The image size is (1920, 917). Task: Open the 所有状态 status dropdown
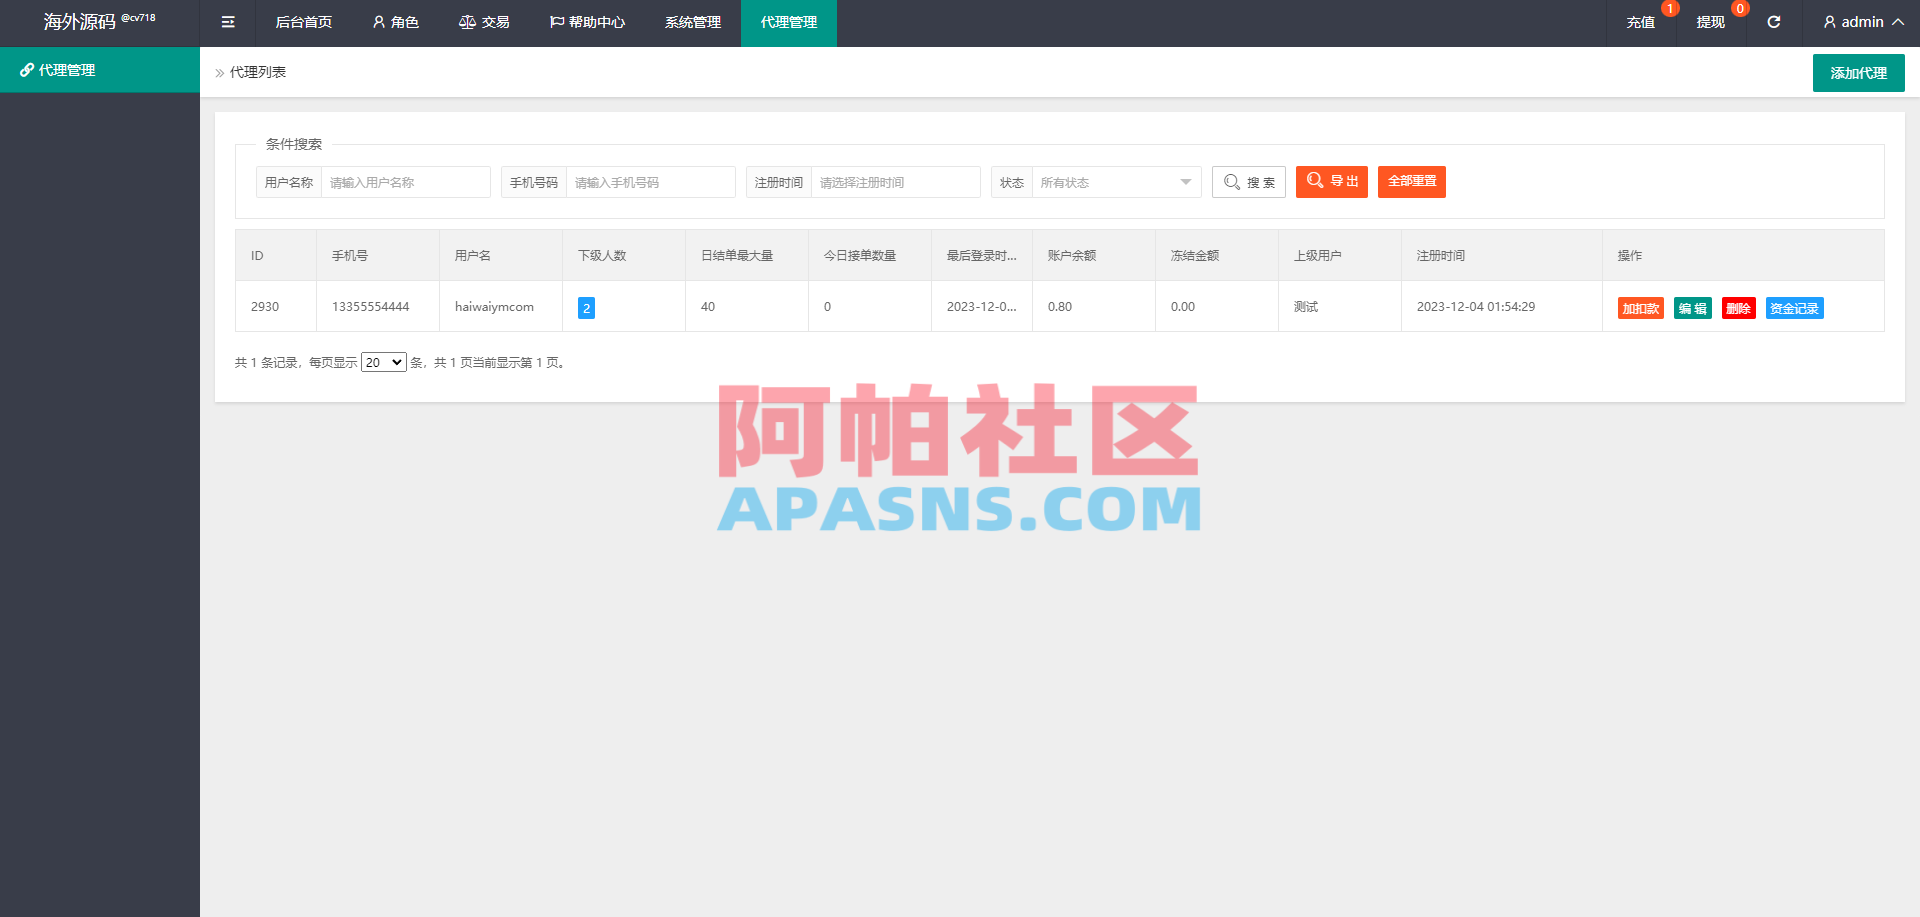point(1115,182)
